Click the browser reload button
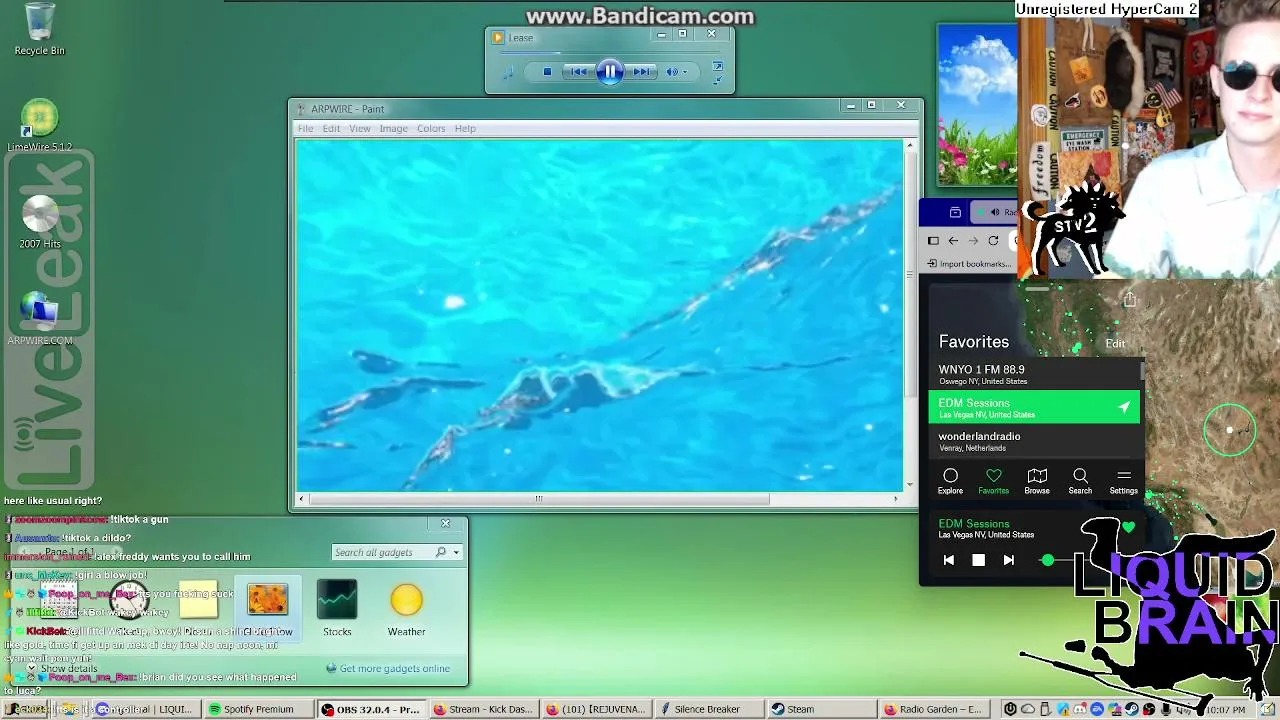Image resolution: width=1280 pixels, height=720 pixels. (x=993, y=240)
